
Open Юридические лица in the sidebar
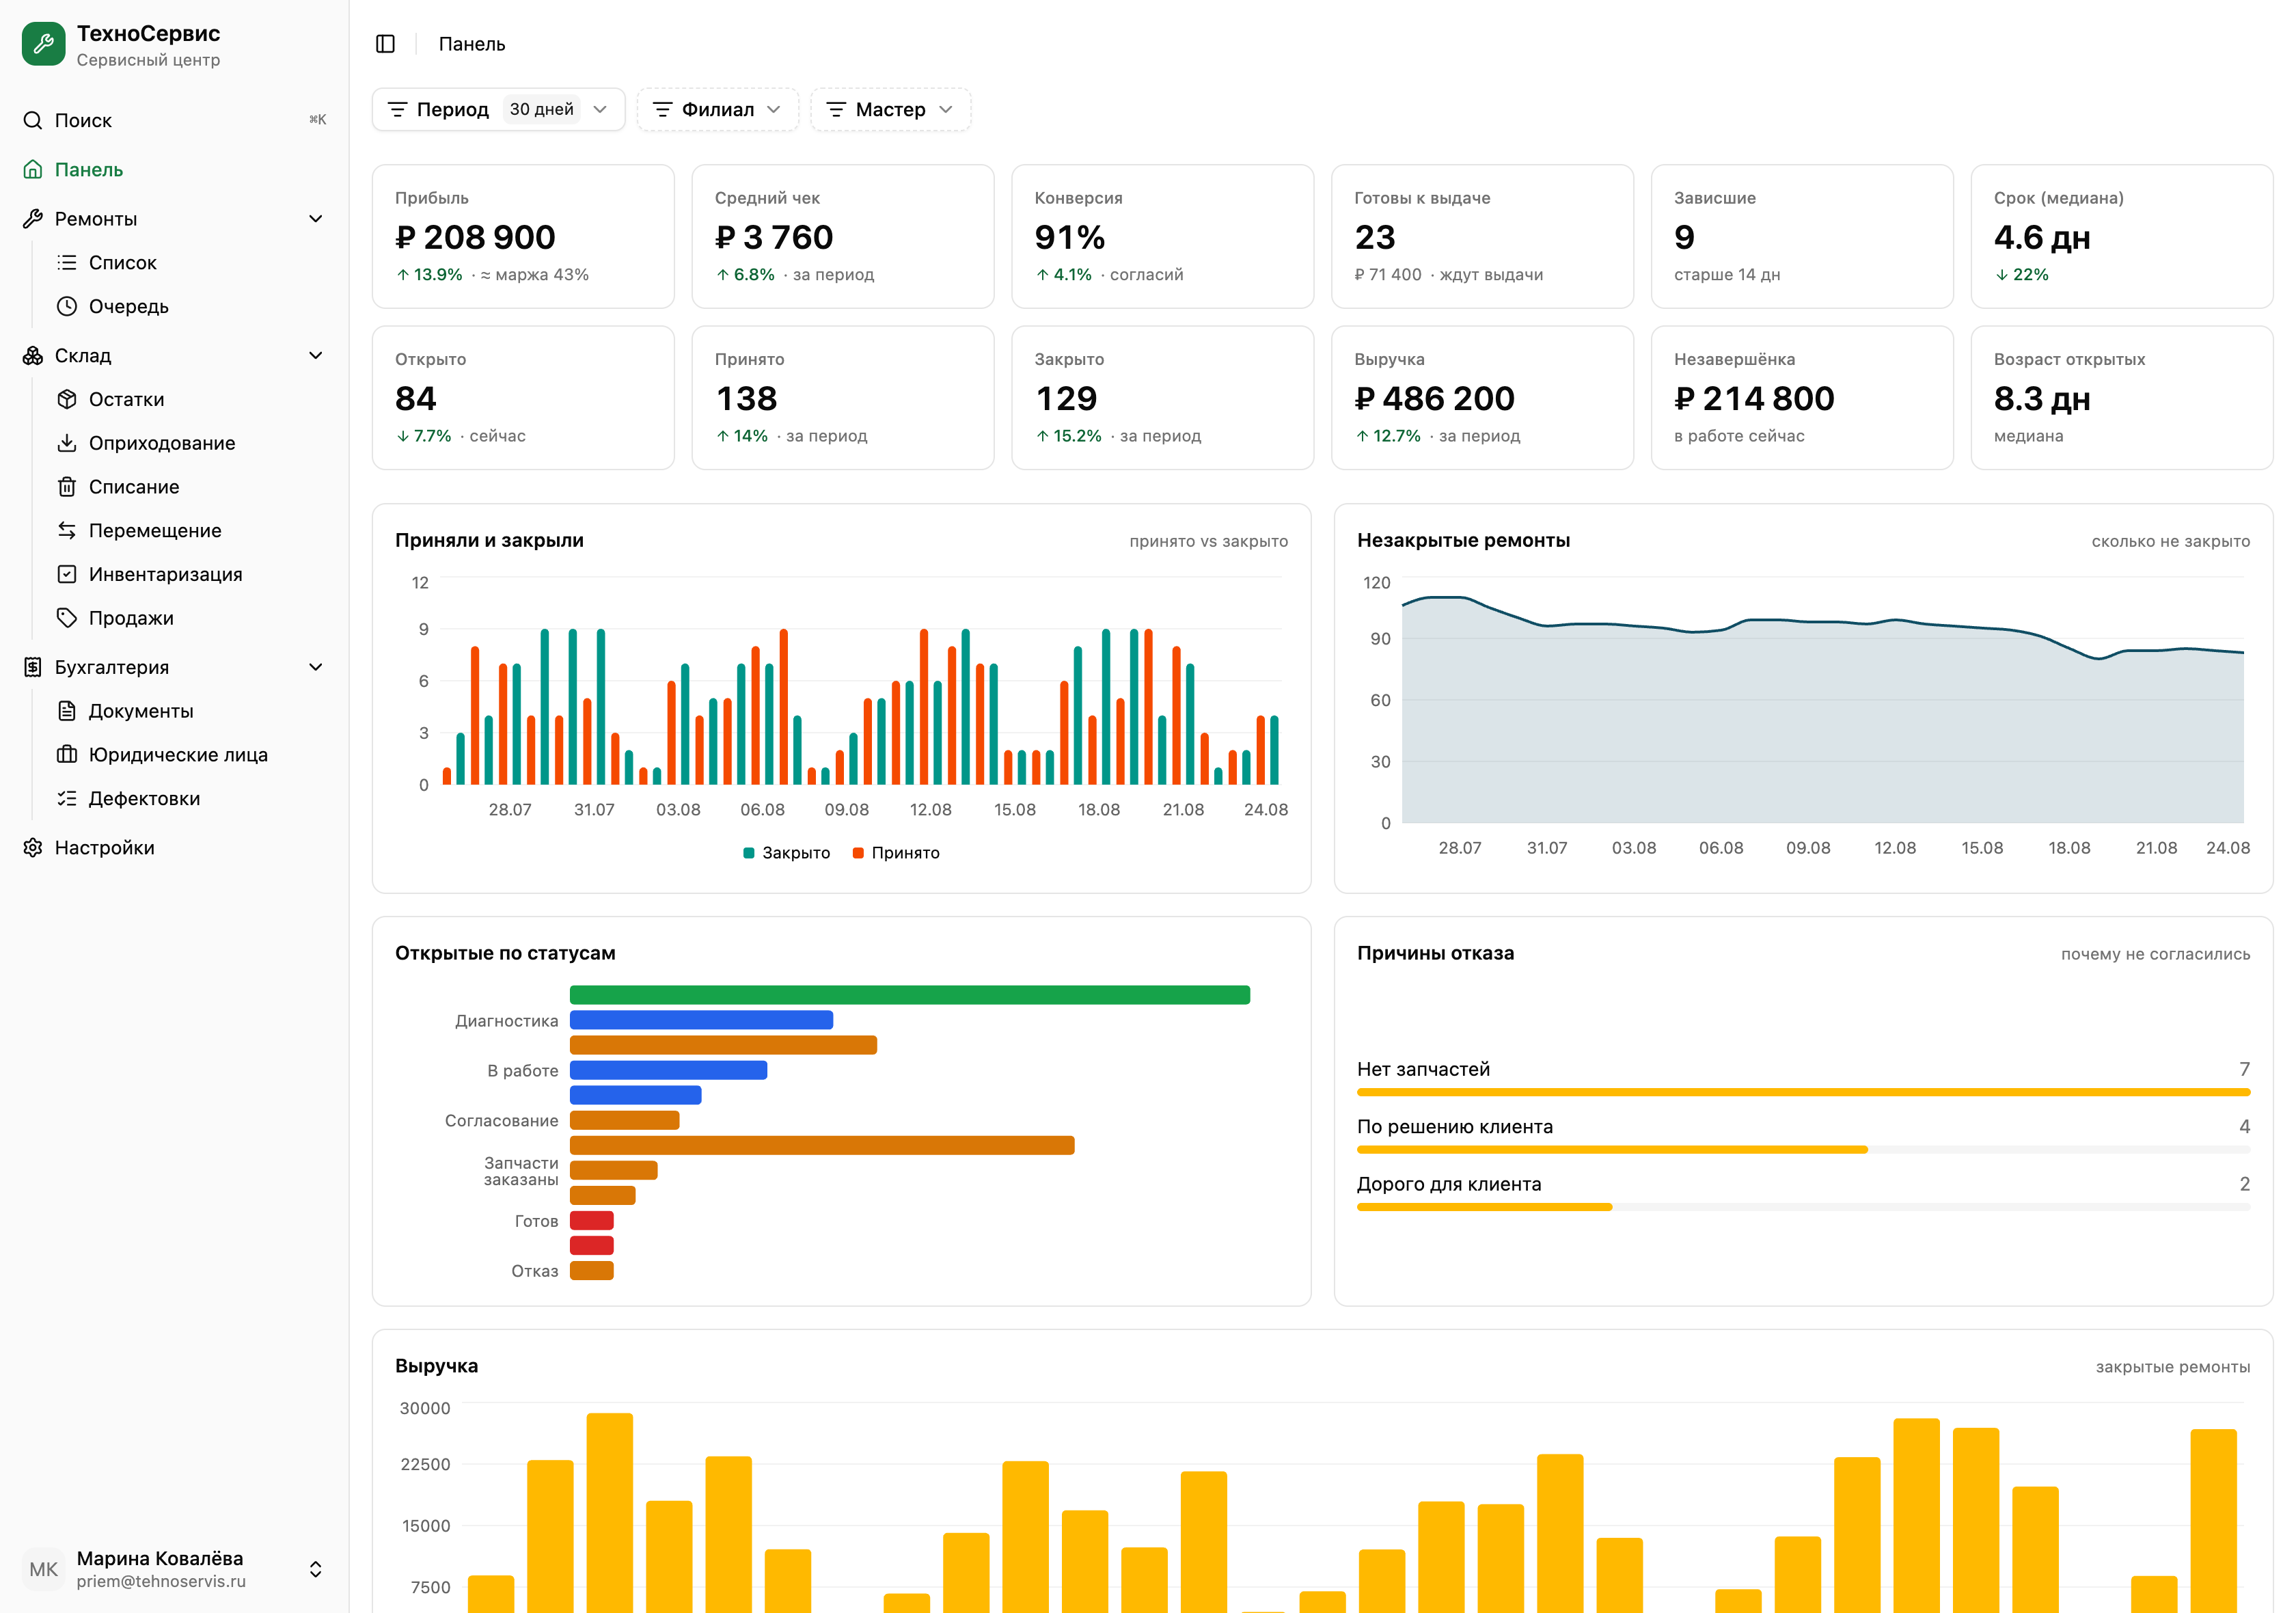[x=190, y=754]
